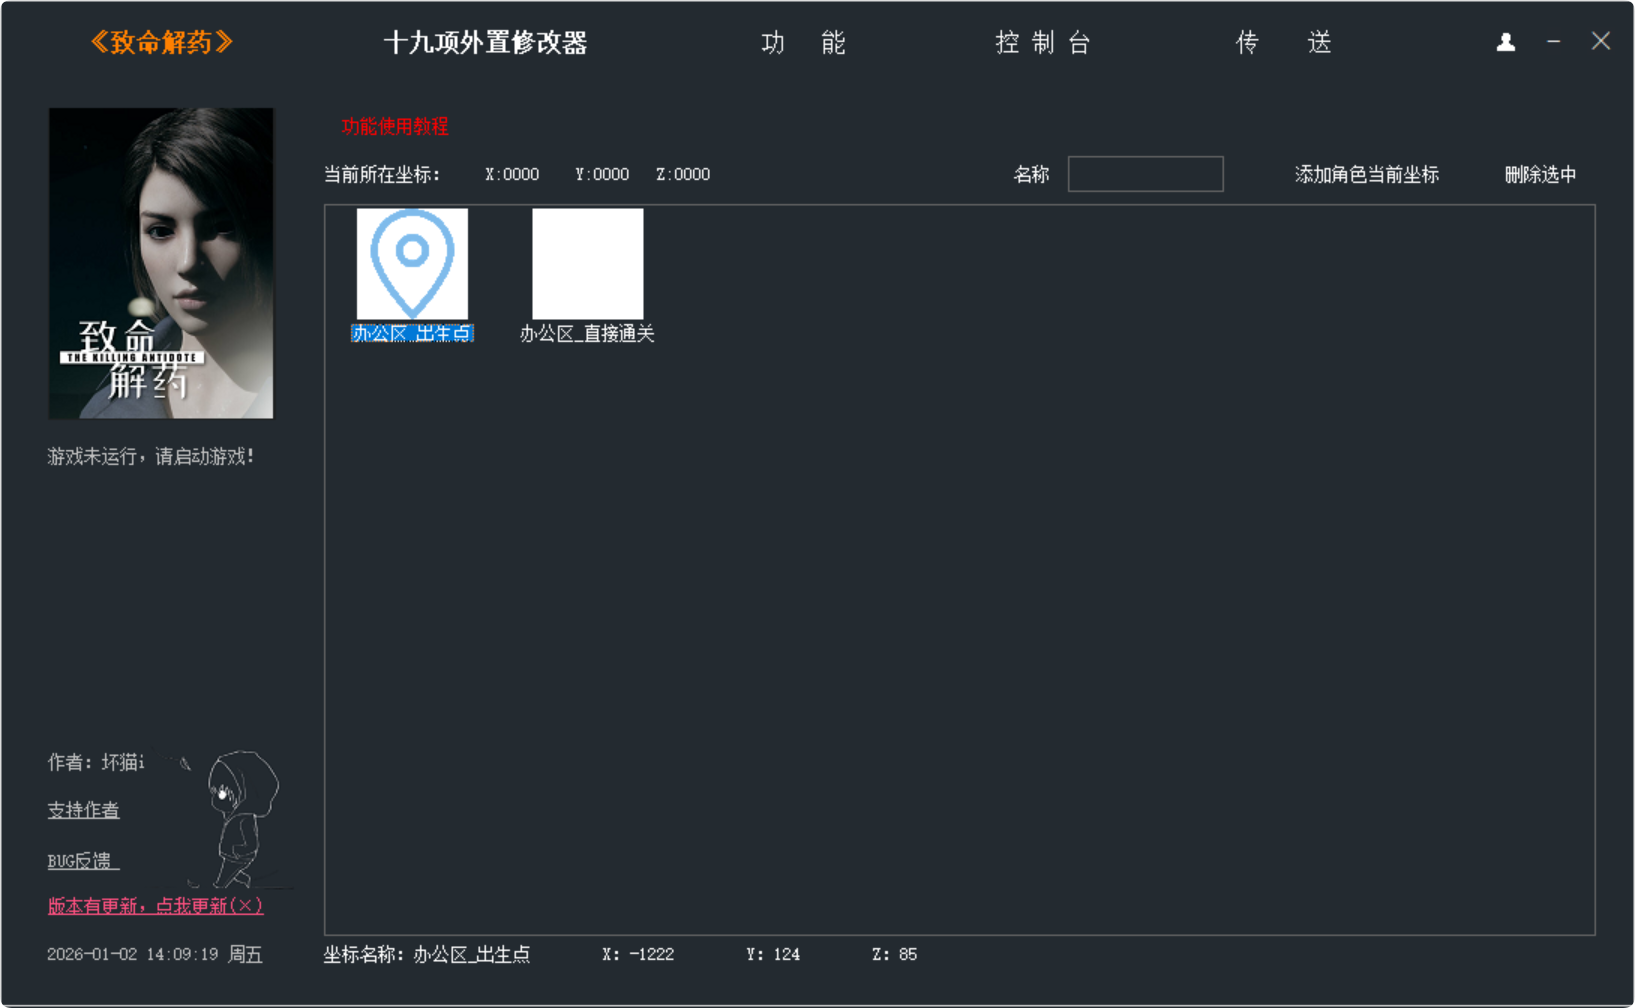Screen dimensions: 1635x1008
Task: Switch to the 控制台 tab
Action: point(1042,43)
